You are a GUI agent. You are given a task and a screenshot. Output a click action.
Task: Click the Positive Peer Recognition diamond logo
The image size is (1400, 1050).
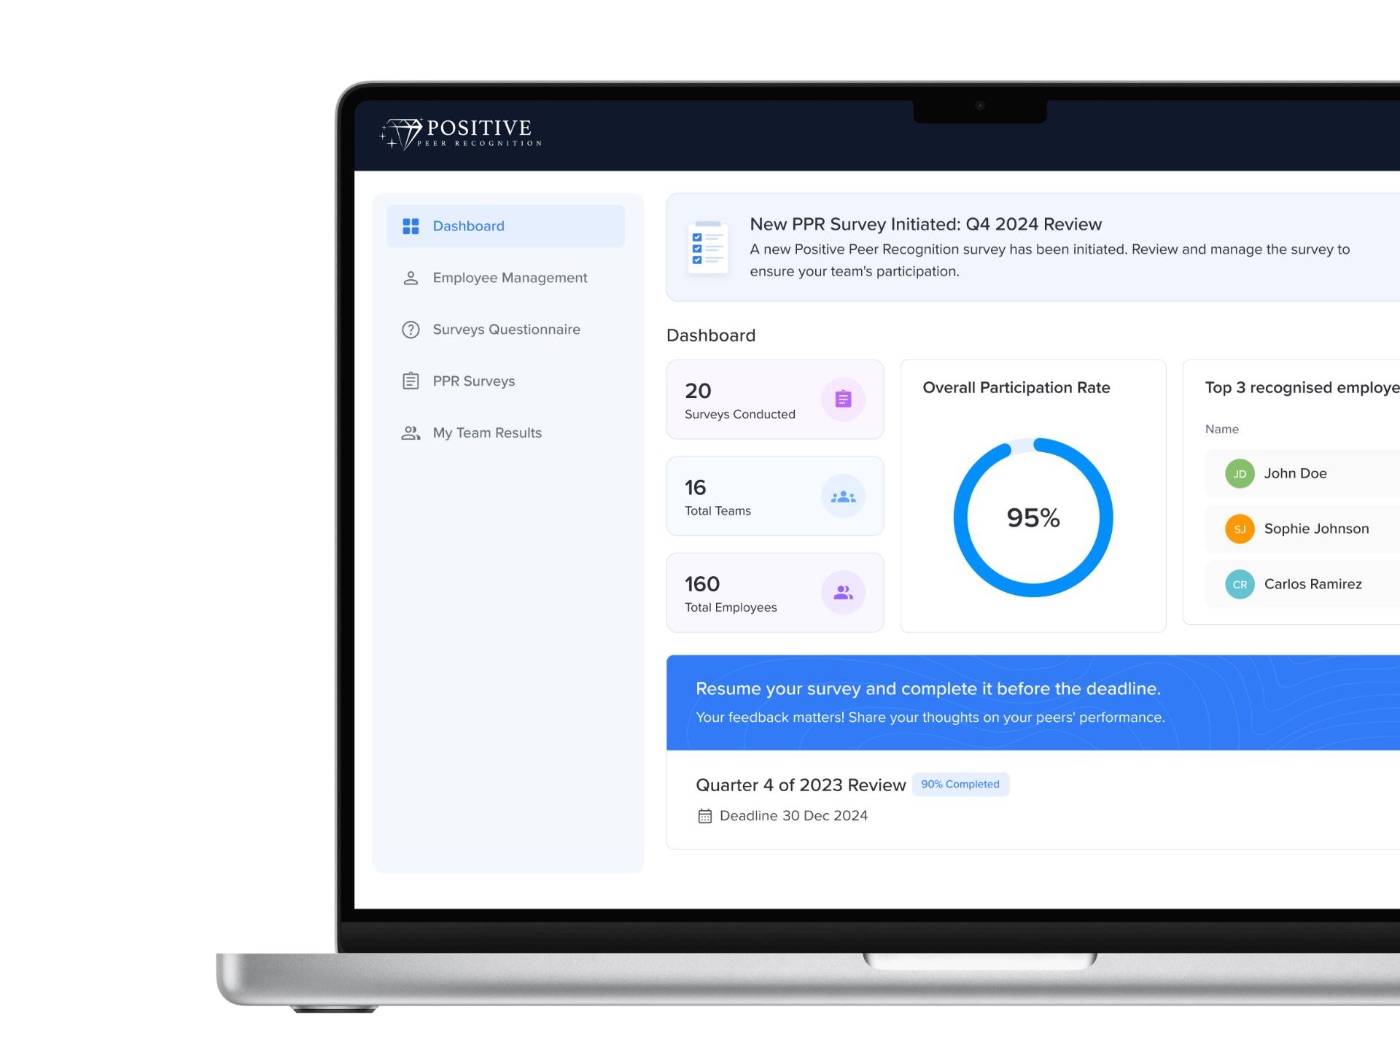pos(461,133)
